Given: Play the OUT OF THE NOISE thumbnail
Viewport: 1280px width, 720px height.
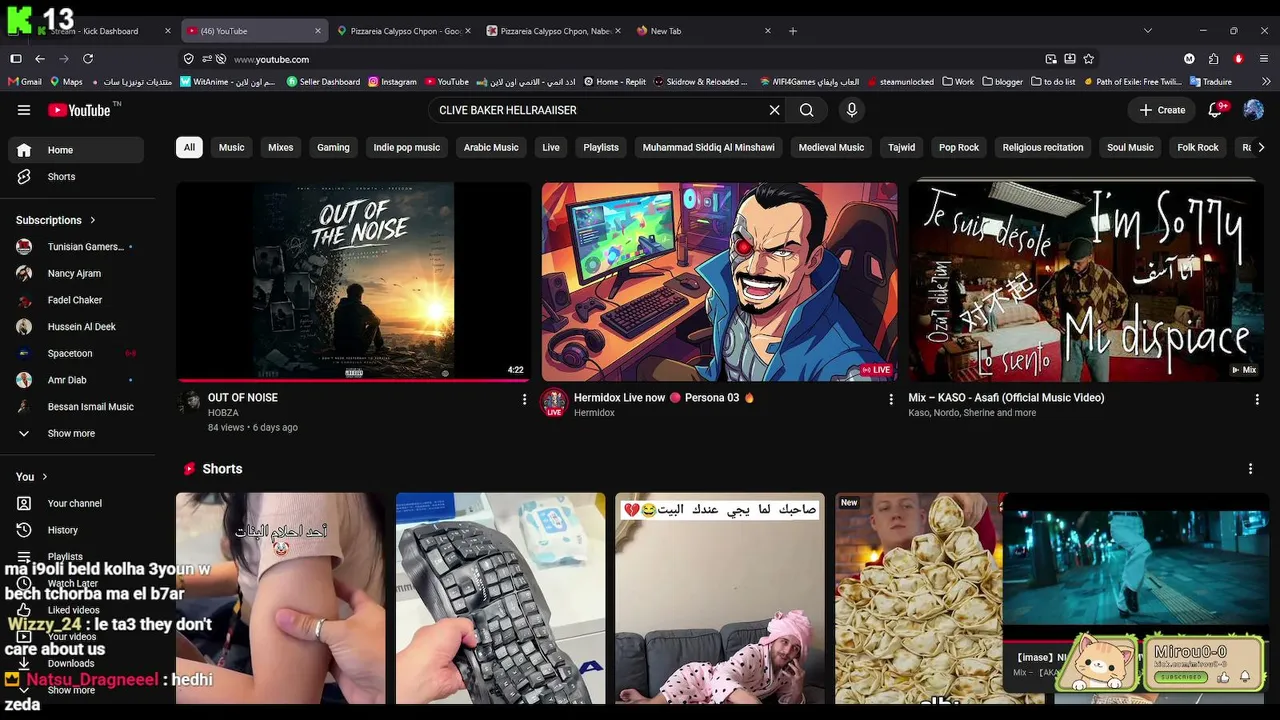Looking at the screenshot, I should point(354,281).
